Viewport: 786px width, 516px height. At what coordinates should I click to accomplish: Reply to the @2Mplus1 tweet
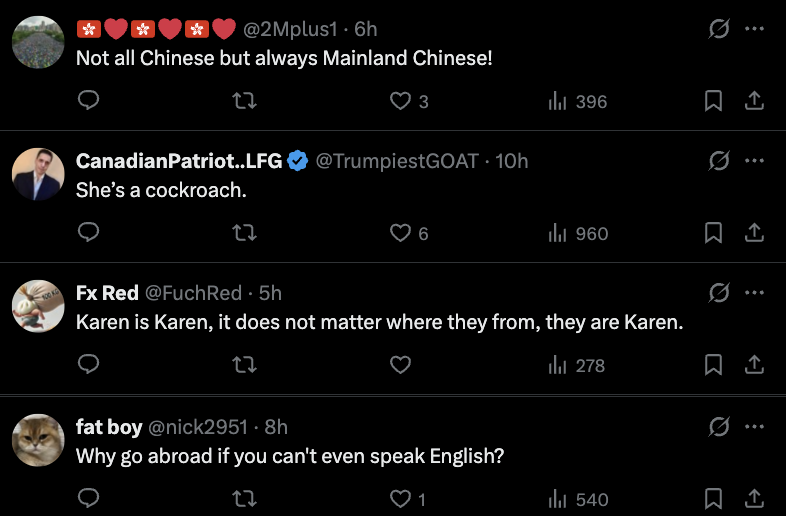tap(88, 101)
